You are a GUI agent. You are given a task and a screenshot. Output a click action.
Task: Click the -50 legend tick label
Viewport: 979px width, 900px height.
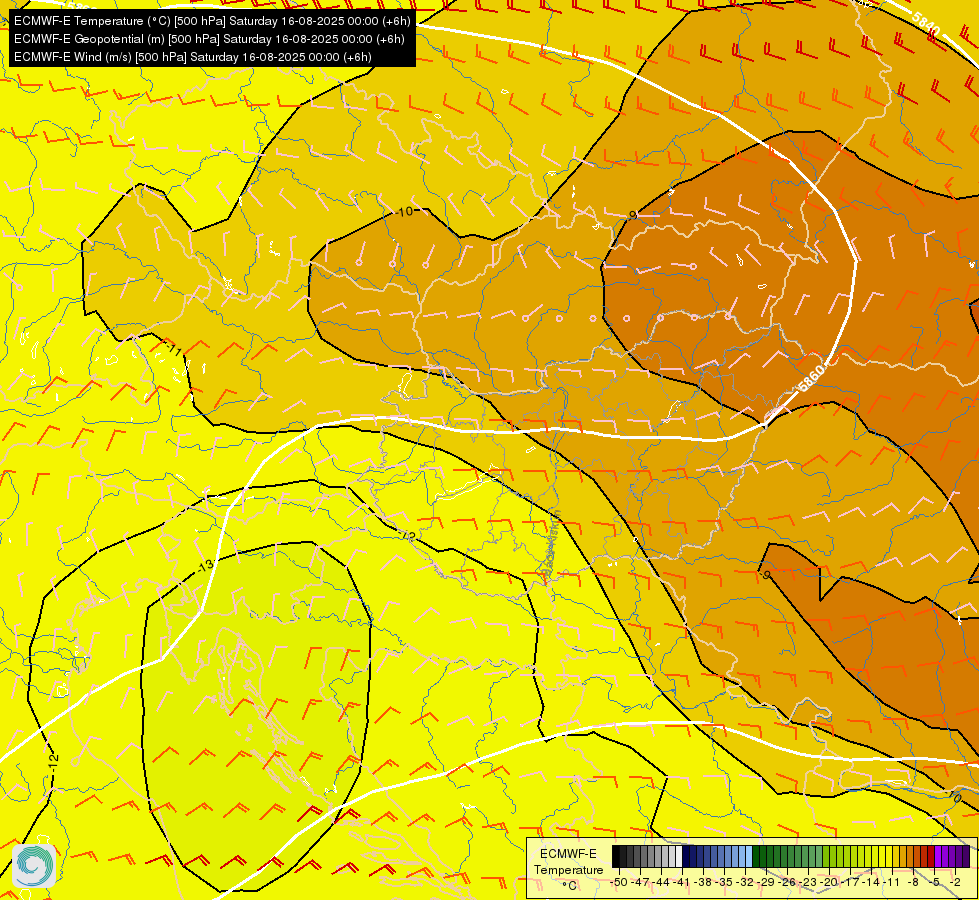(x=619, y=882)
